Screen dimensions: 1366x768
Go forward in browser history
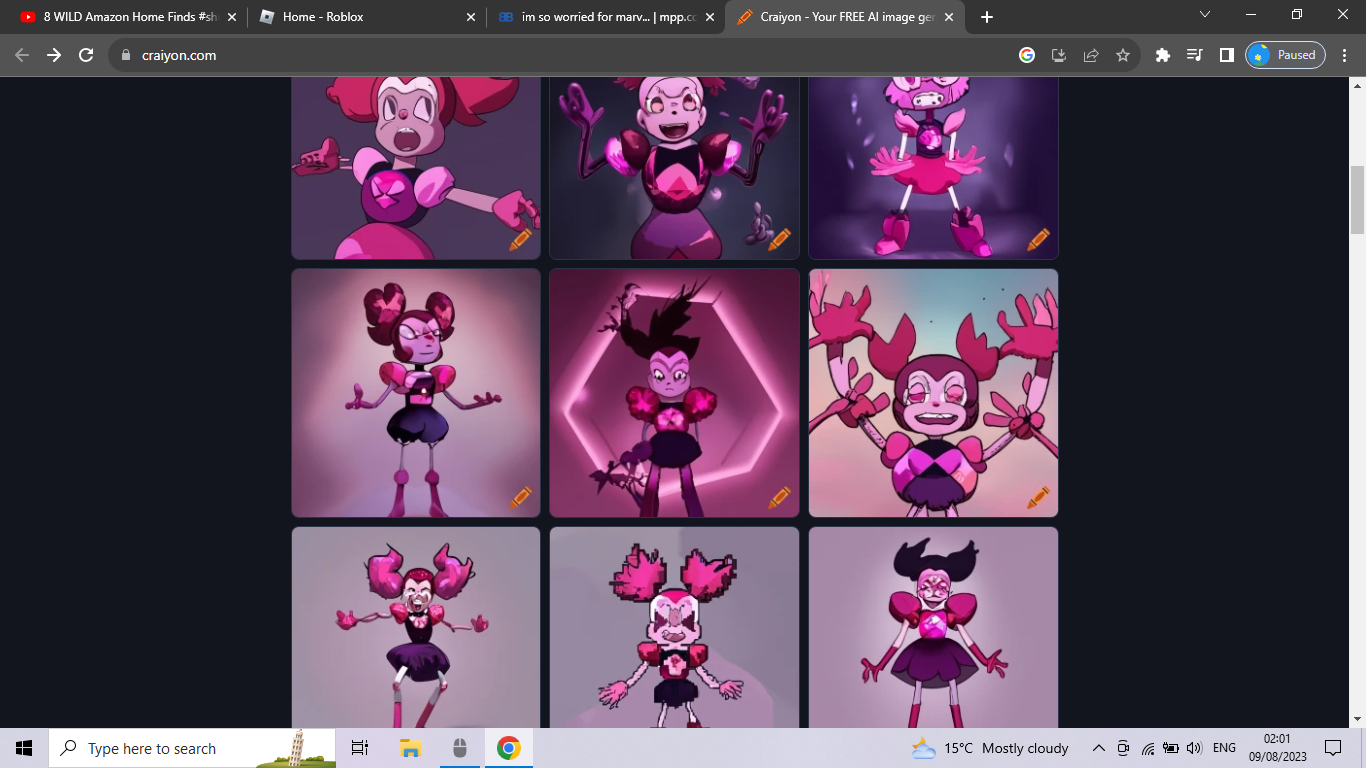[54, 55]
